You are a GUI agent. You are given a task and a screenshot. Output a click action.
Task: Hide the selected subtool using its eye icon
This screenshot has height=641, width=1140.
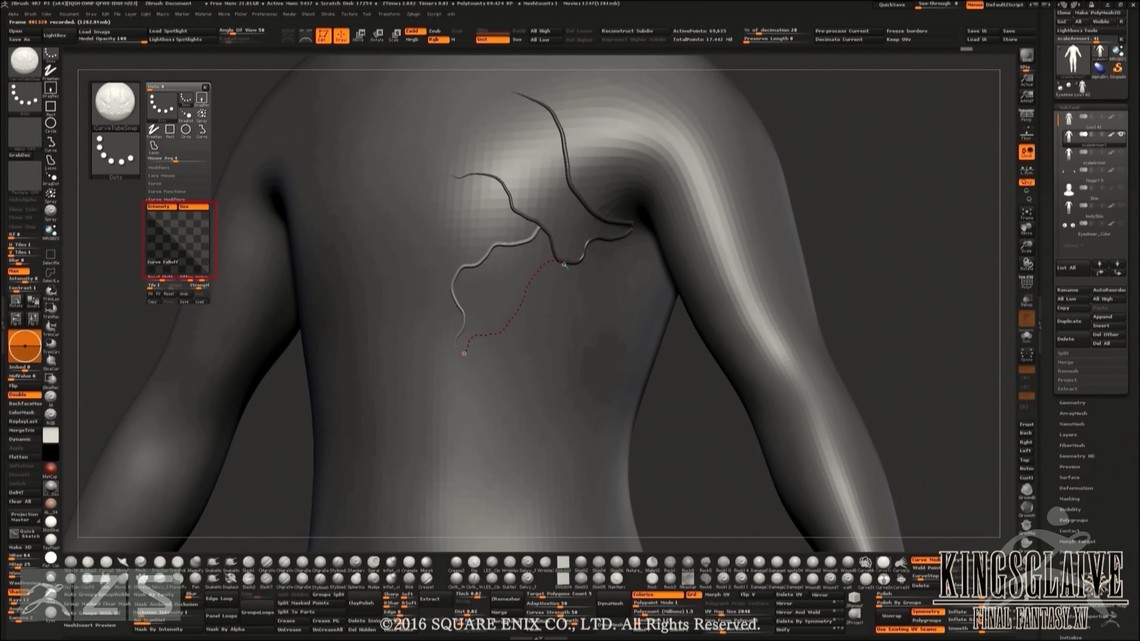point(1120,134)
